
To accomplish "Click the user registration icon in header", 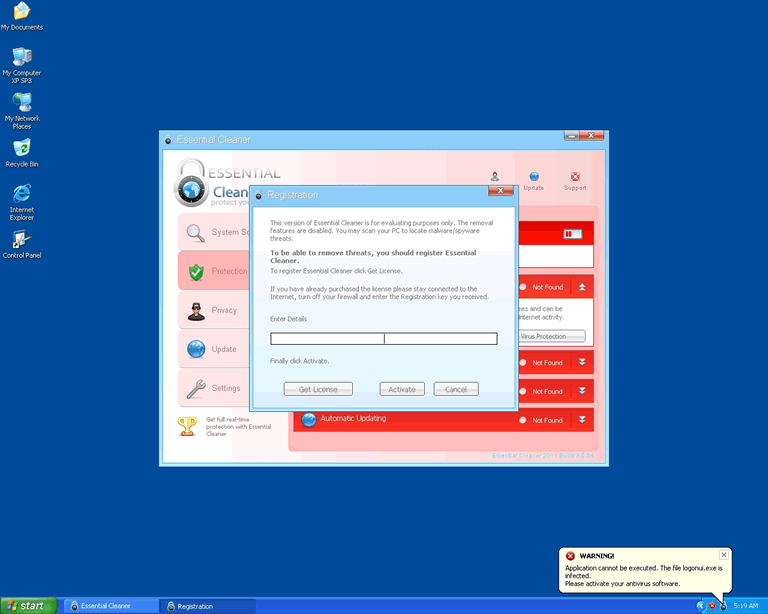I will click(495, 177).
